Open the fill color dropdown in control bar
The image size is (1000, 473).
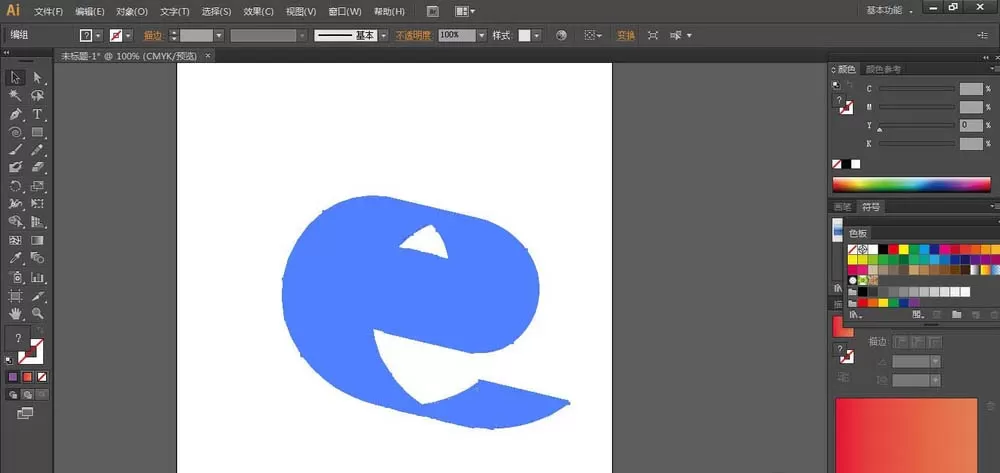click(98, 36)
